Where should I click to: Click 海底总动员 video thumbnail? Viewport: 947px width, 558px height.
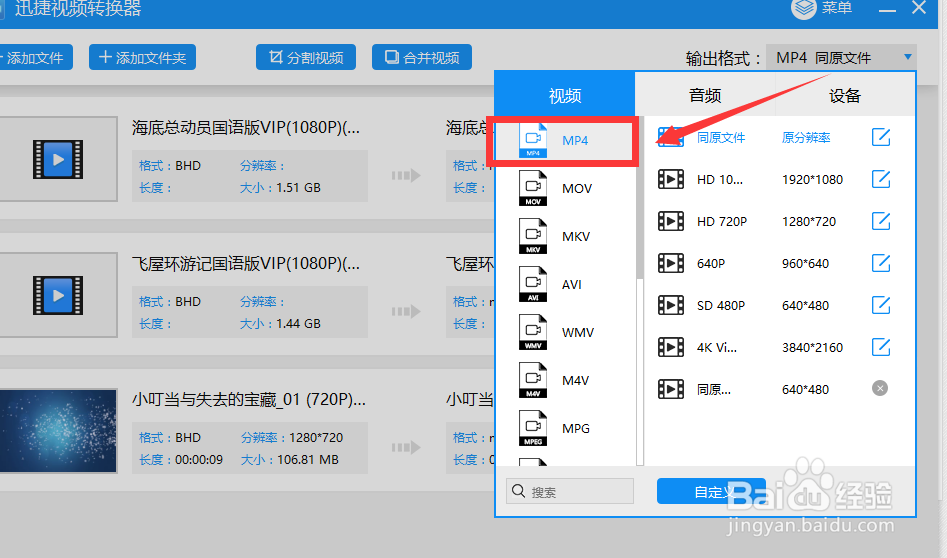(x=58, y=159)
